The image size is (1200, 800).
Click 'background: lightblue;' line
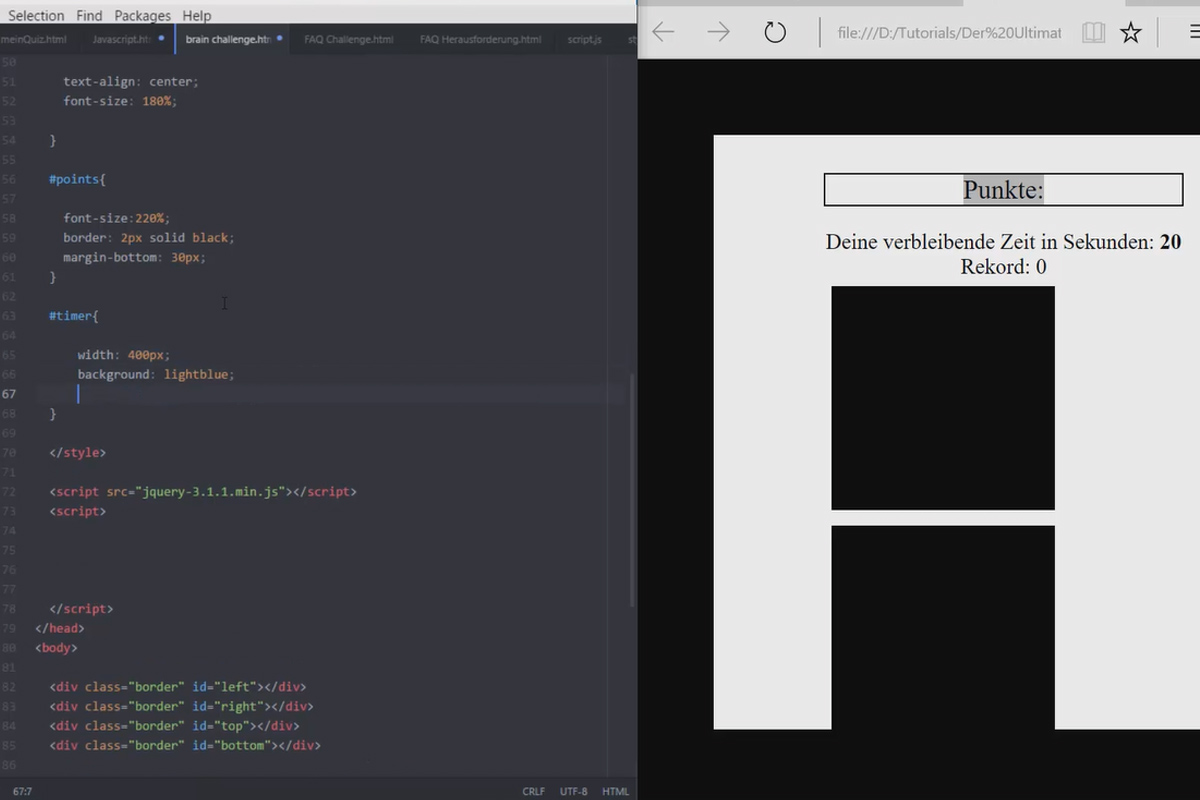(x=156, y=374)
